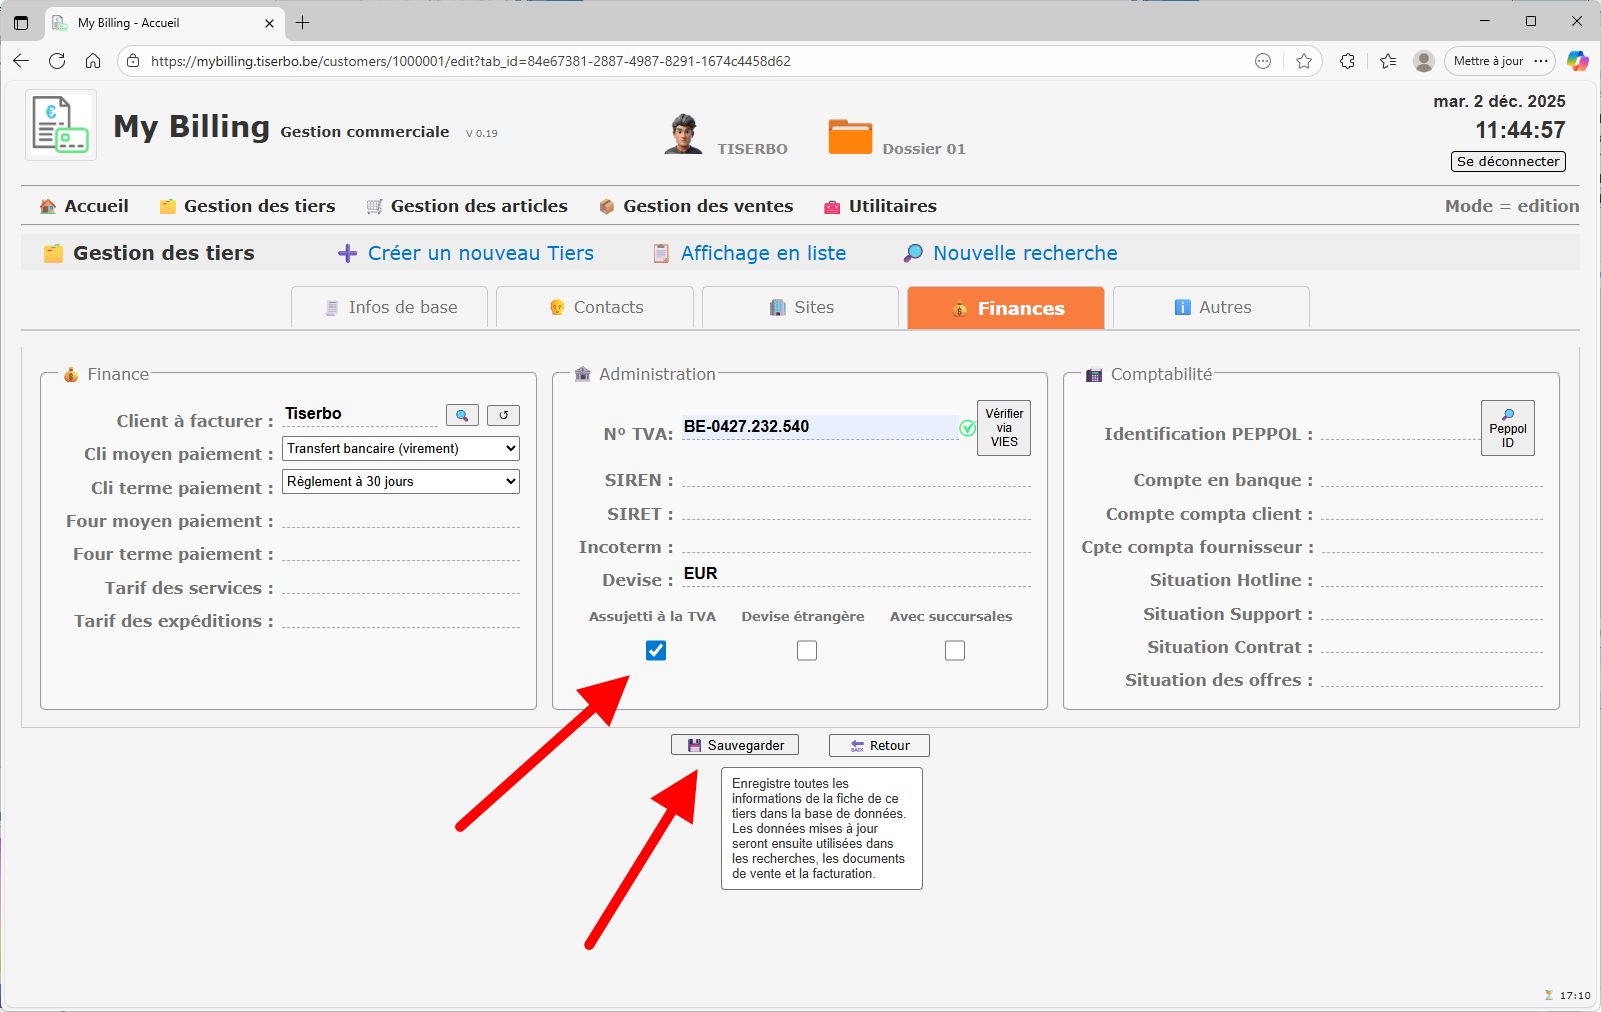Uncheck Assujetti à la TVA
The height and width of the screenshot is (1012, 1601).
point(655,650)
